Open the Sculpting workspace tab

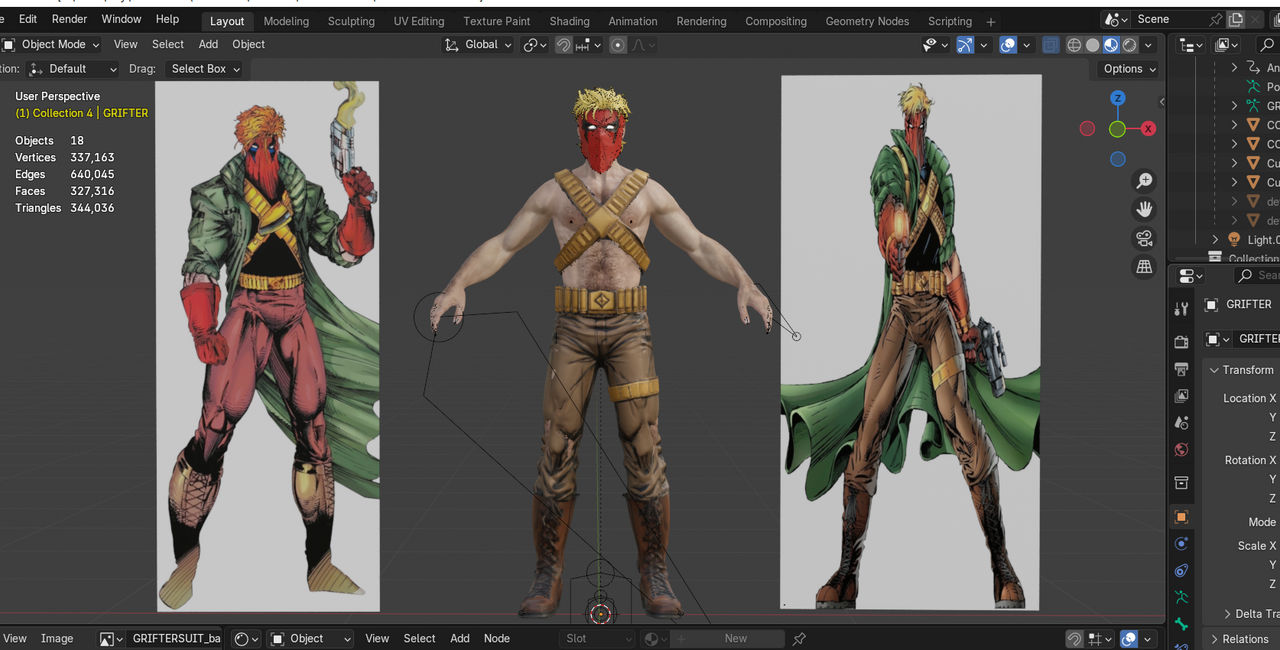coord(351,21)
